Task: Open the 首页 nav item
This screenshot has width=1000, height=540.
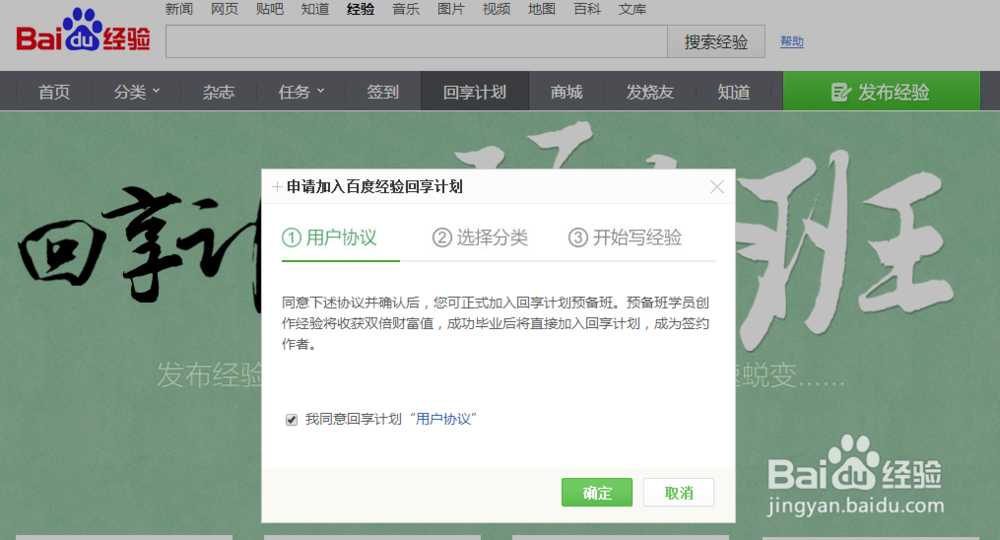Action: tap(54, 92)
